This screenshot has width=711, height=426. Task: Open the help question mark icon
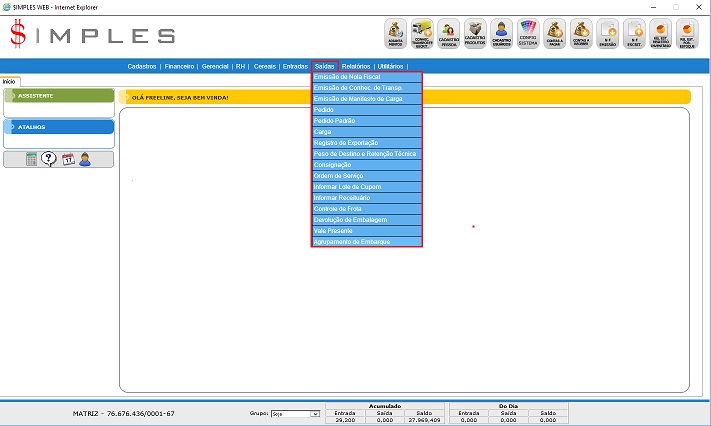point(48,159)
